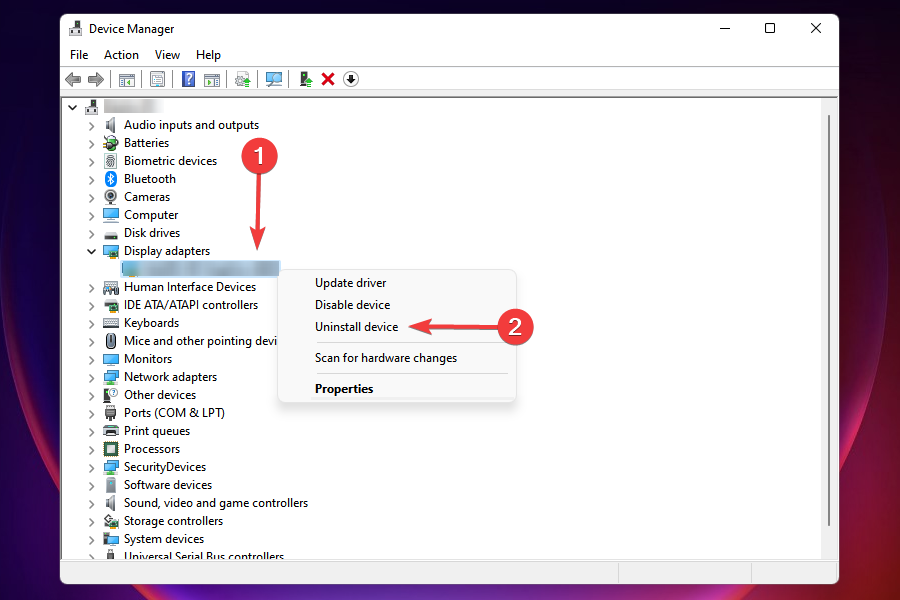
Task: Choose Uninstall device from context menu
Action: click(356, 327)
